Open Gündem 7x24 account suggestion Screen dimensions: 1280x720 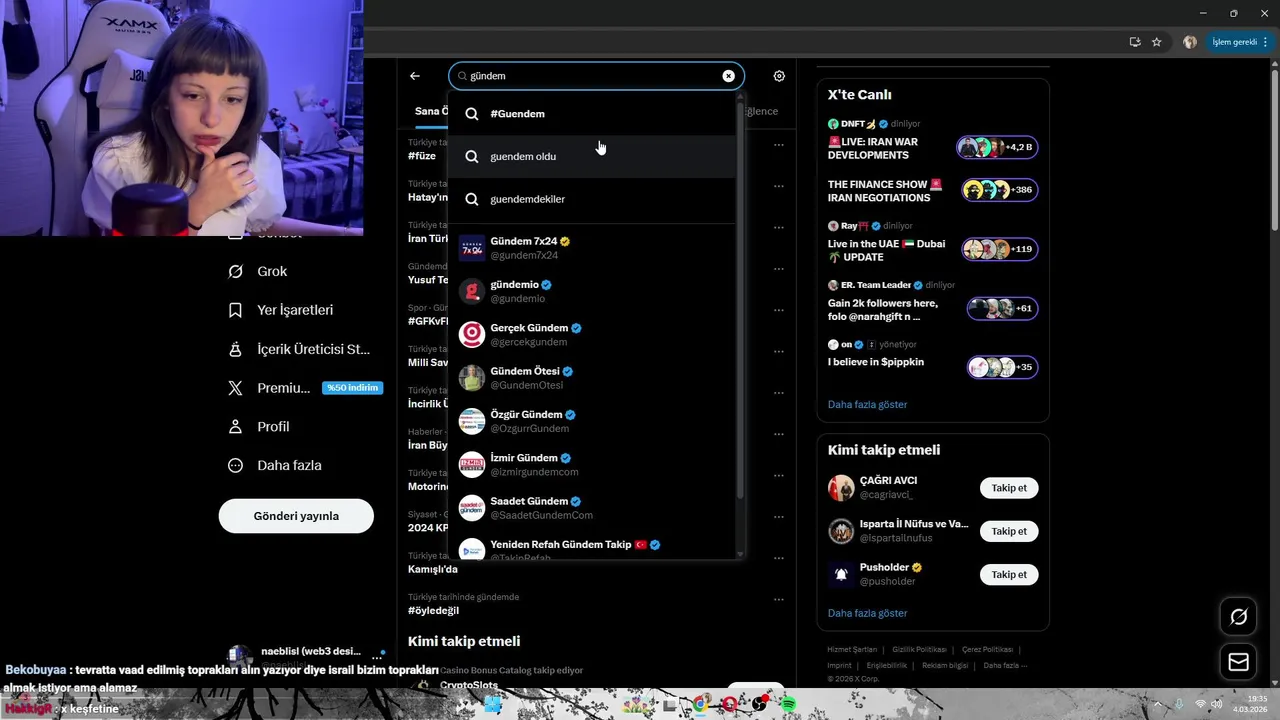tap(592, 248)
